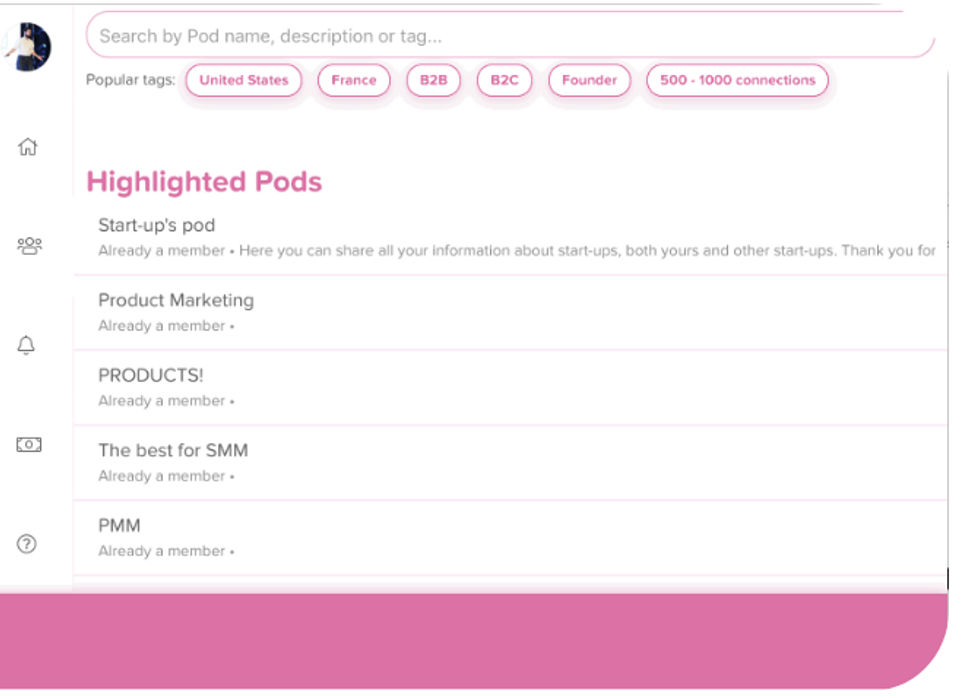Open notifications bell icon
This screenshot has height=700, width=960.
click(28, 346)
